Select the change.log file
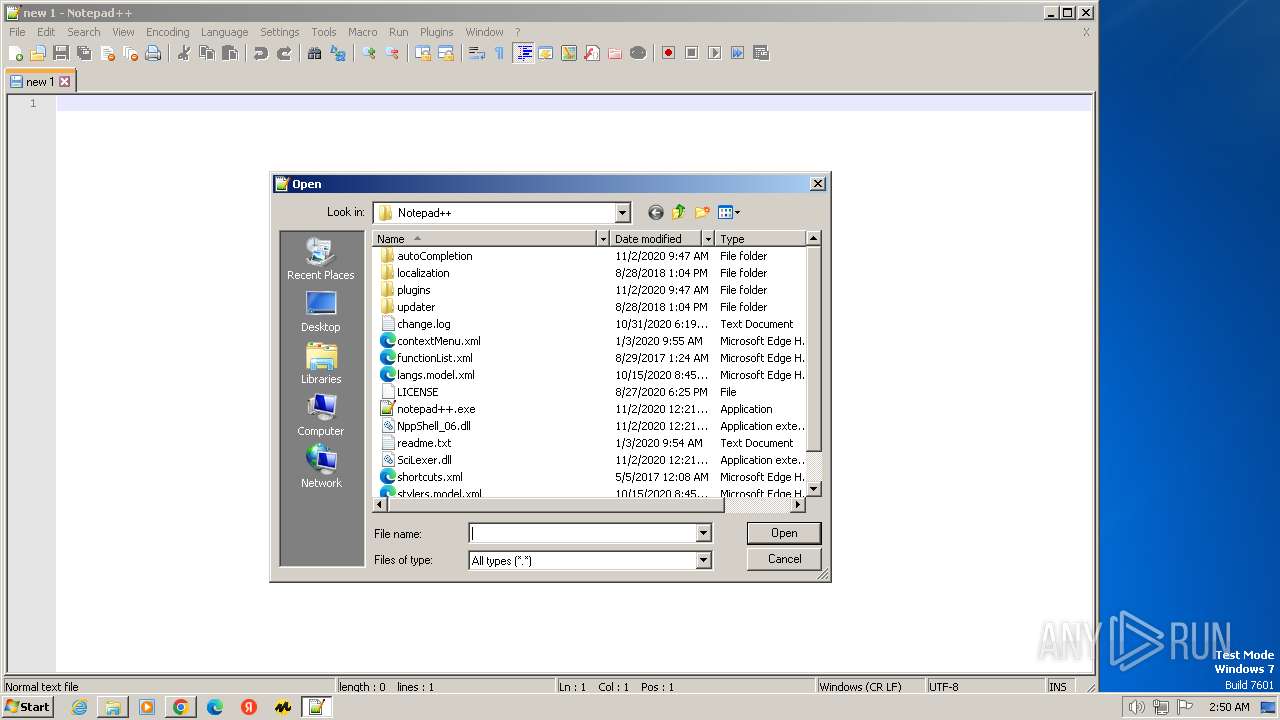The width and height of the screenshot is (1280, 720). click(423, 324)
